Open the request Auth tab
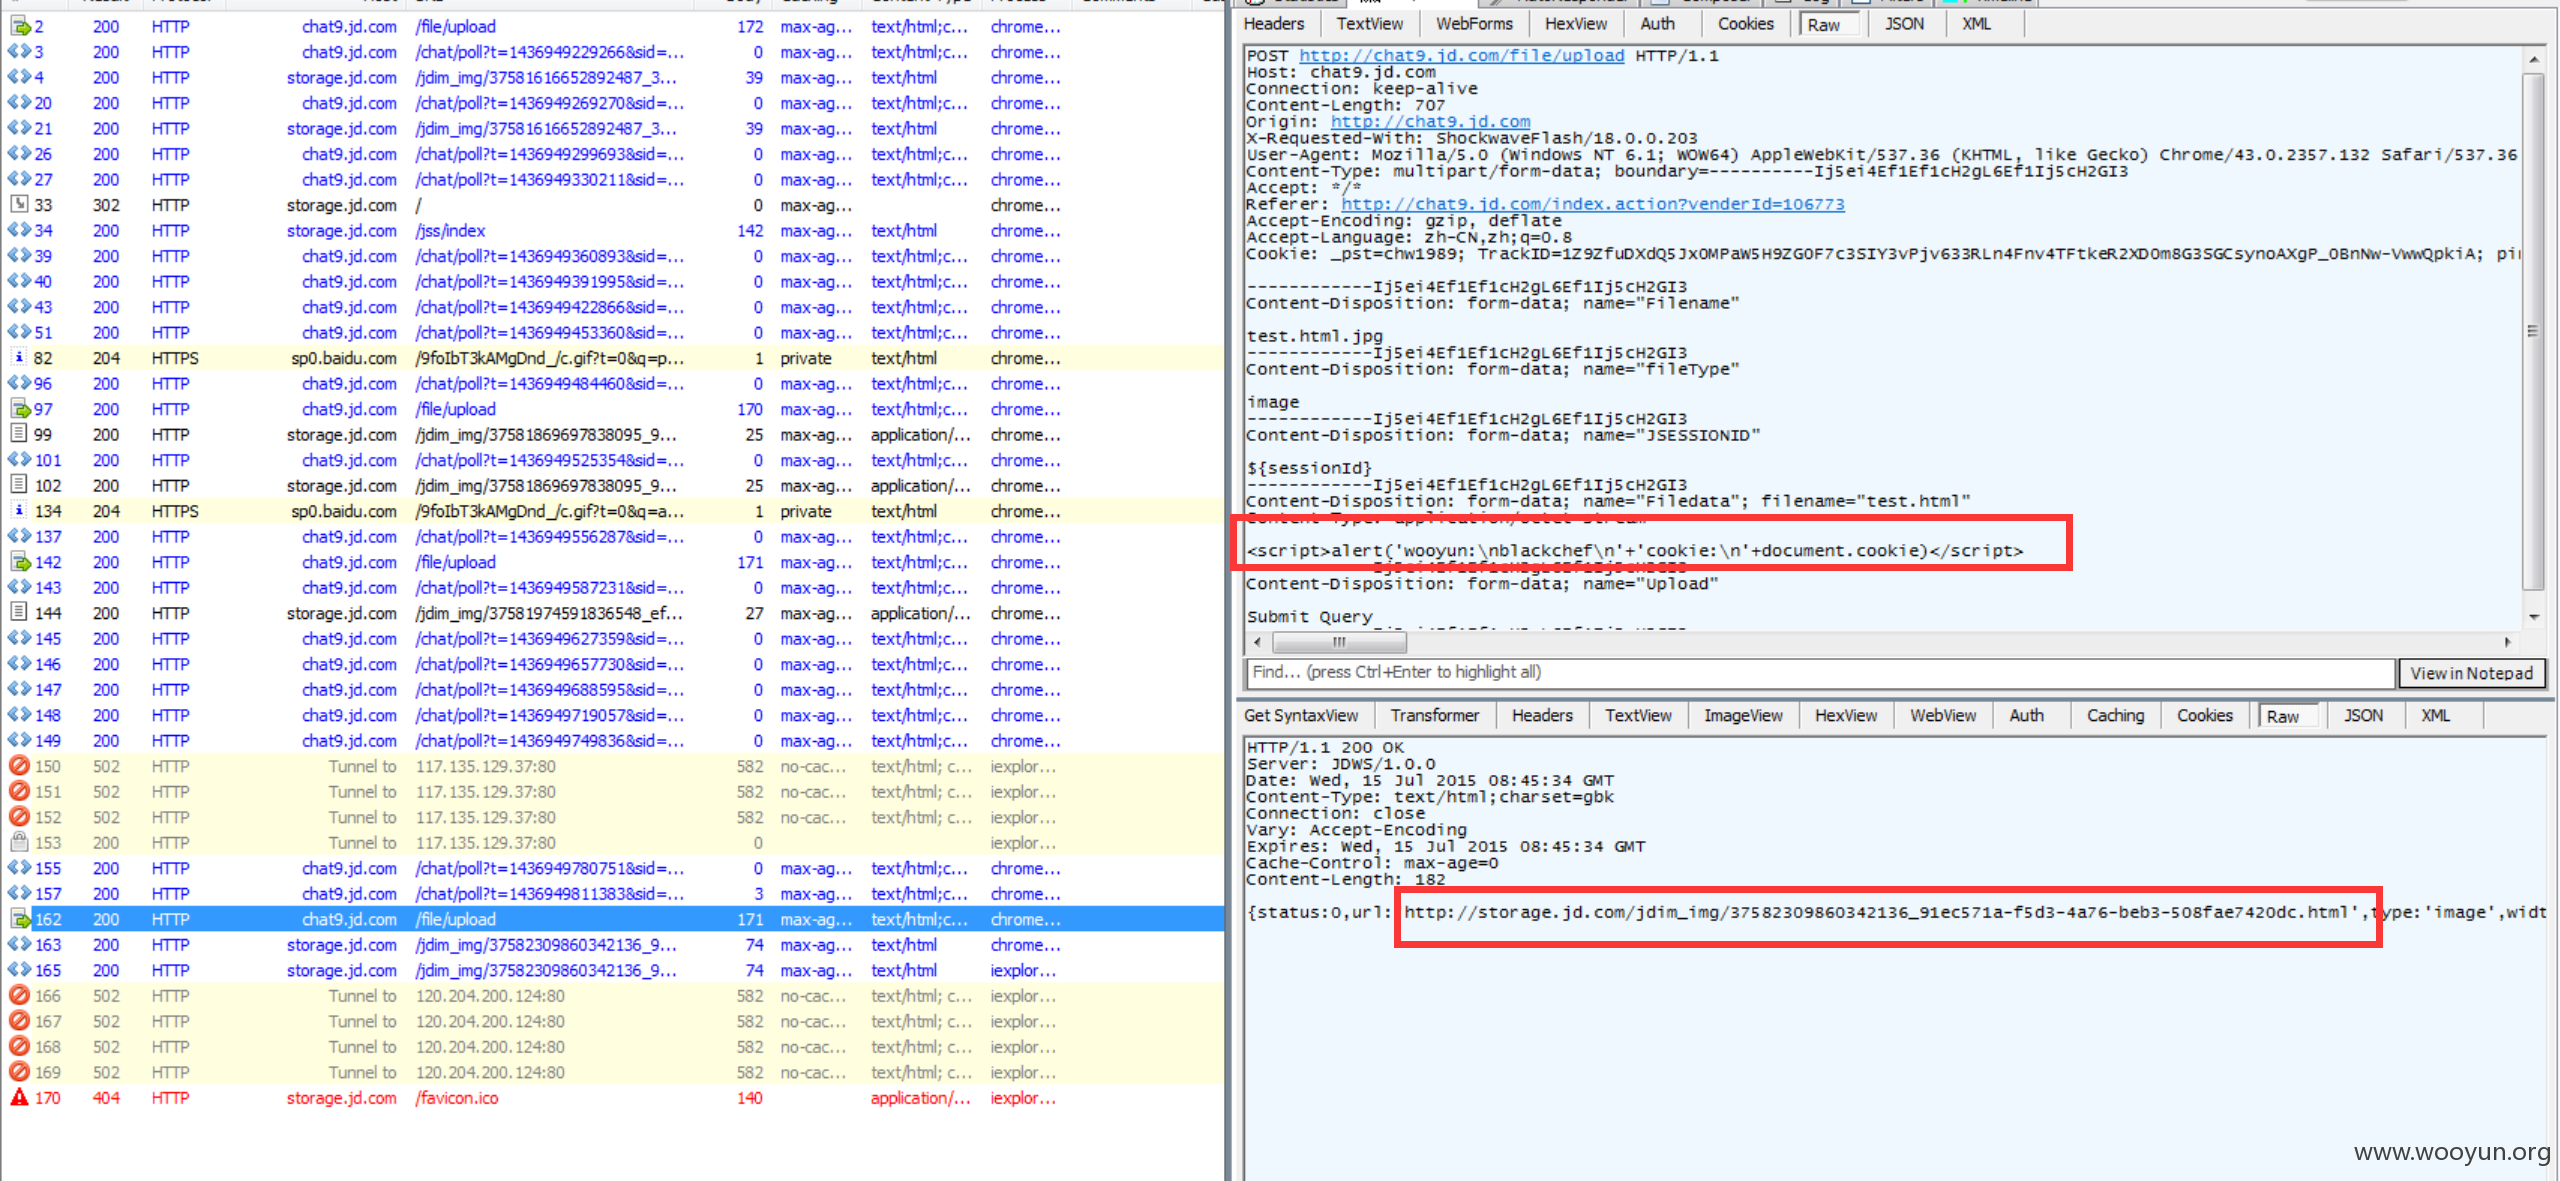Screen dimensions: 2560x1181 click(x=1657, y=24)
